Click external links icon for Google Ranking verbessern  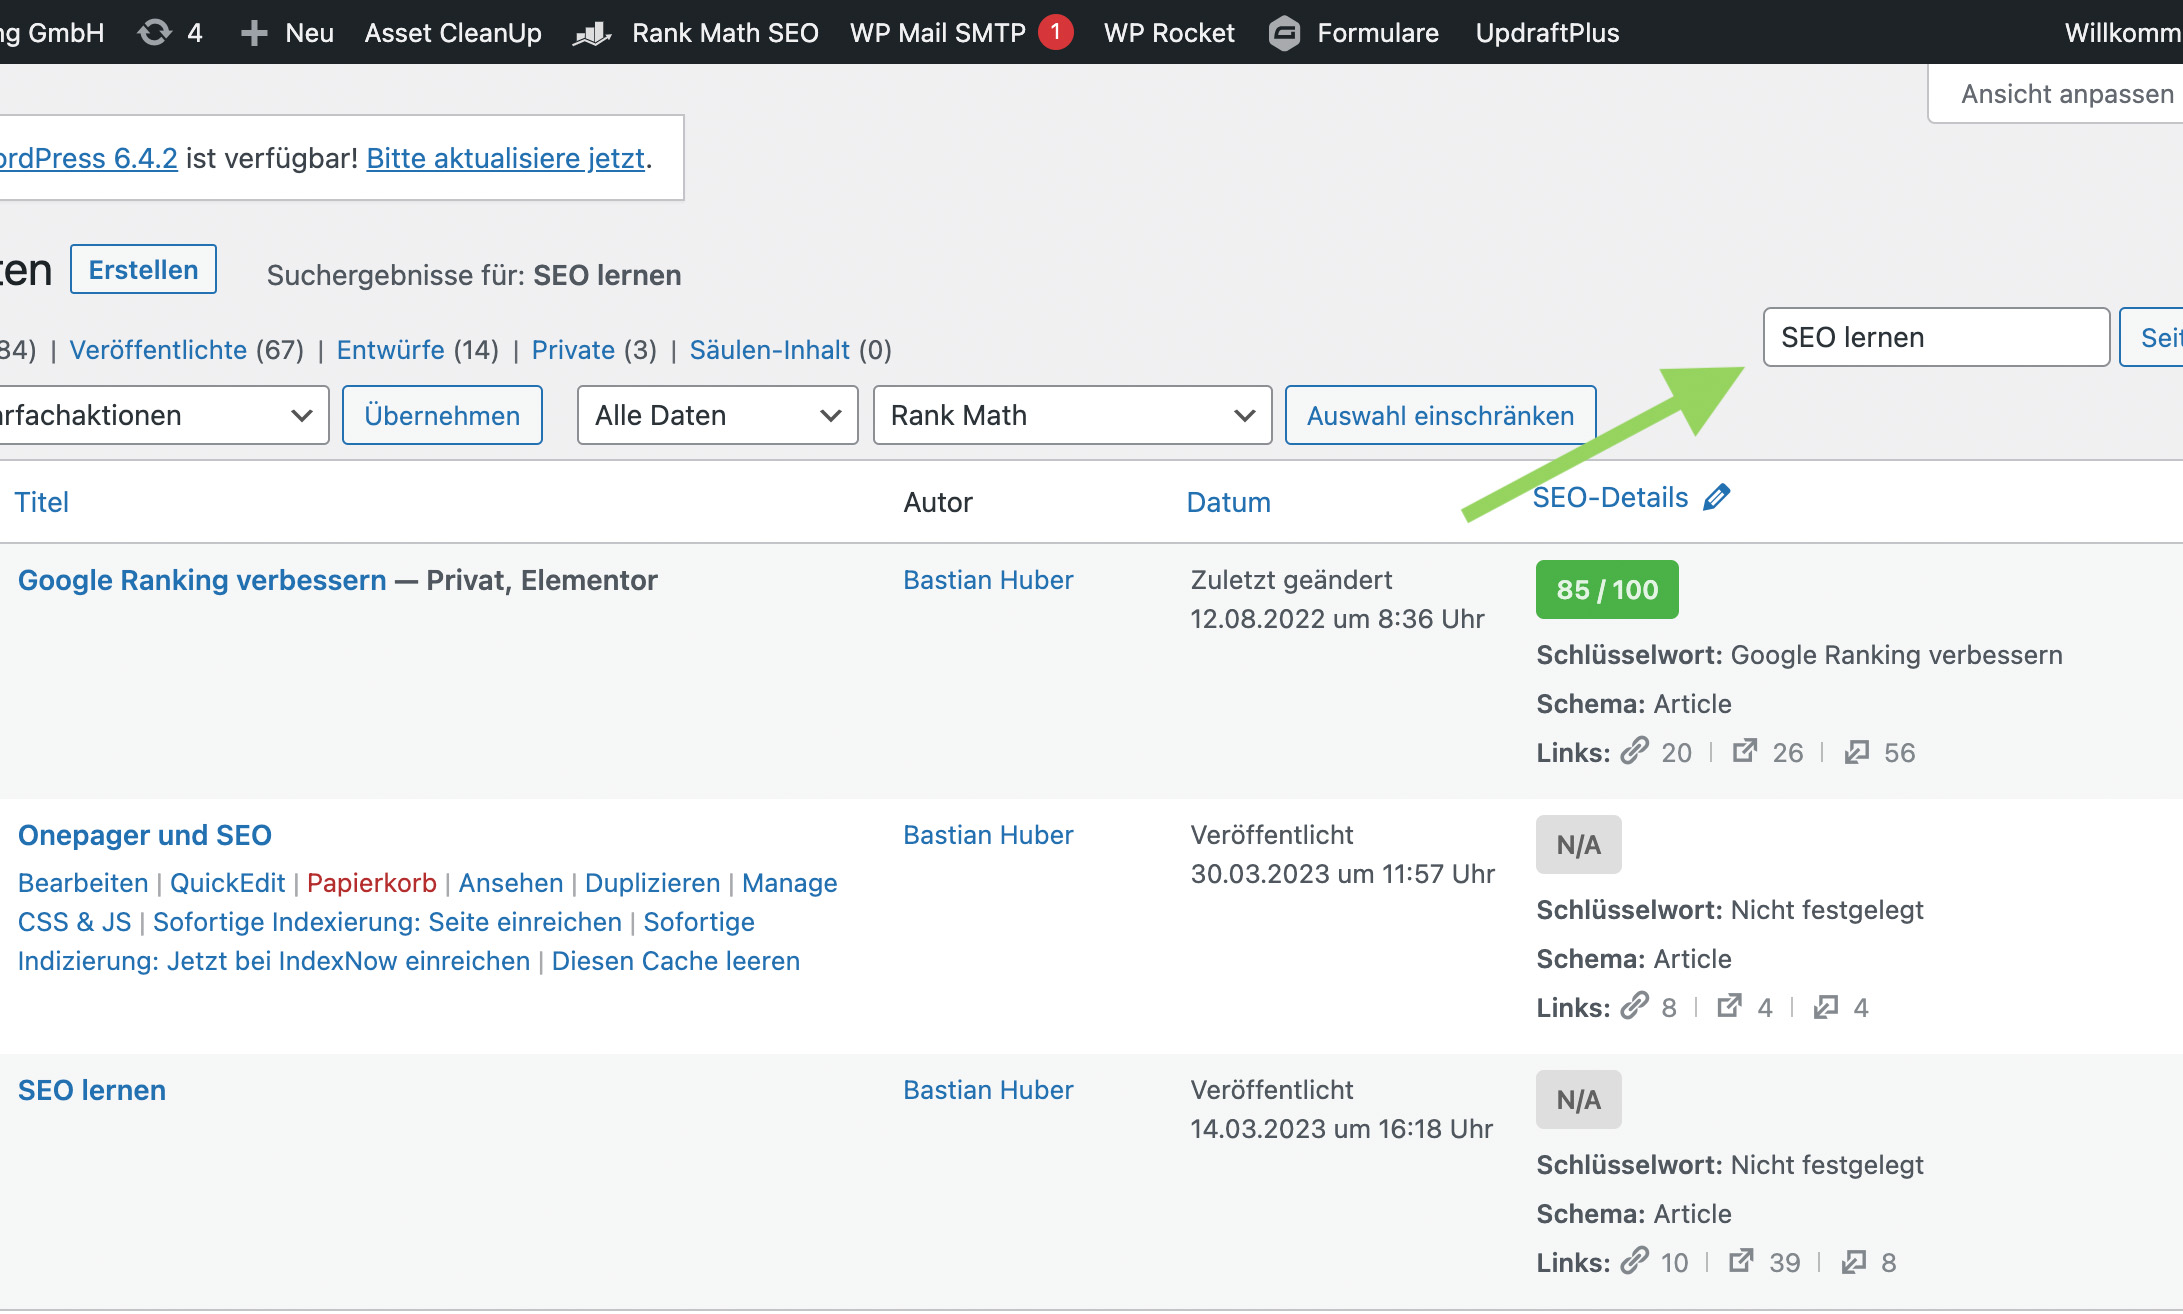(x=1745, y=751)
